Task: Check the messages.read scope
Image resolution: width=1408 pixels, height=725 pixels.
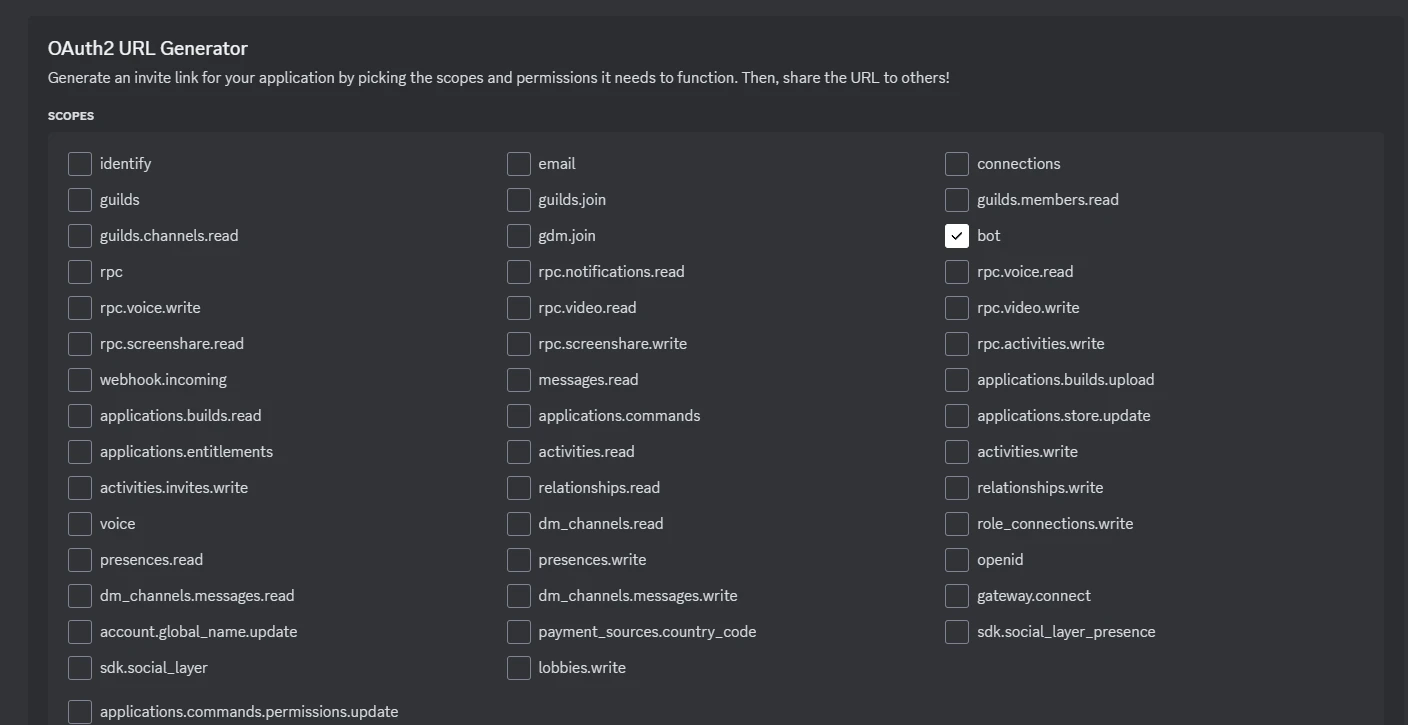Action: click(519, 380)
